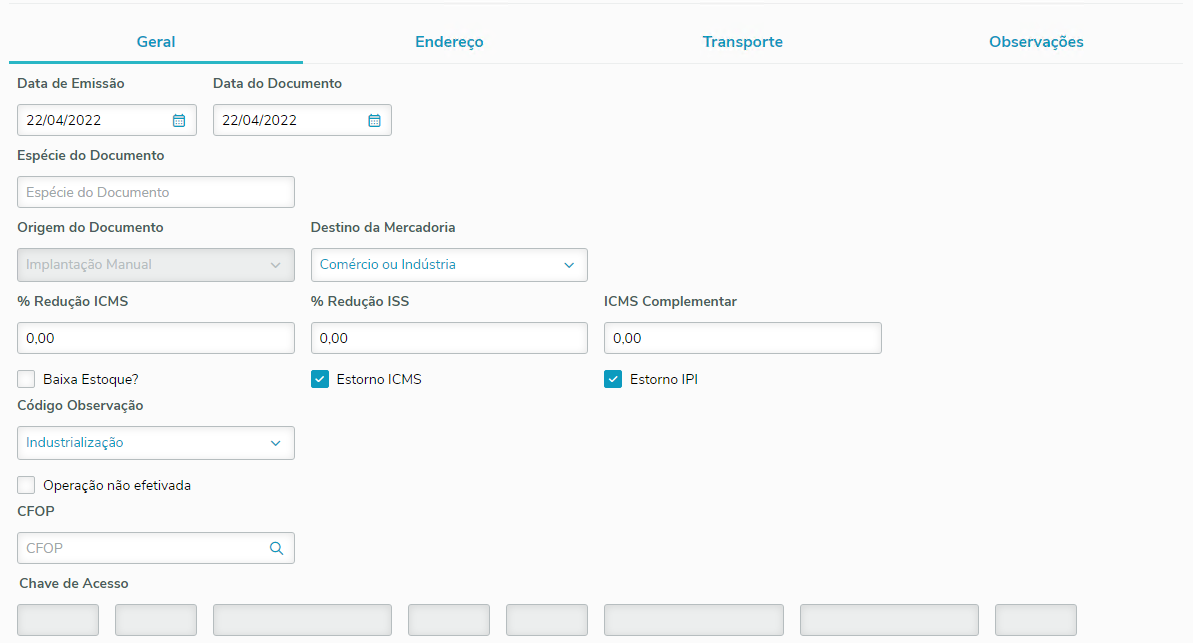
Task: Open calendar picker for Data de Emissão
Action: point(179,120)
